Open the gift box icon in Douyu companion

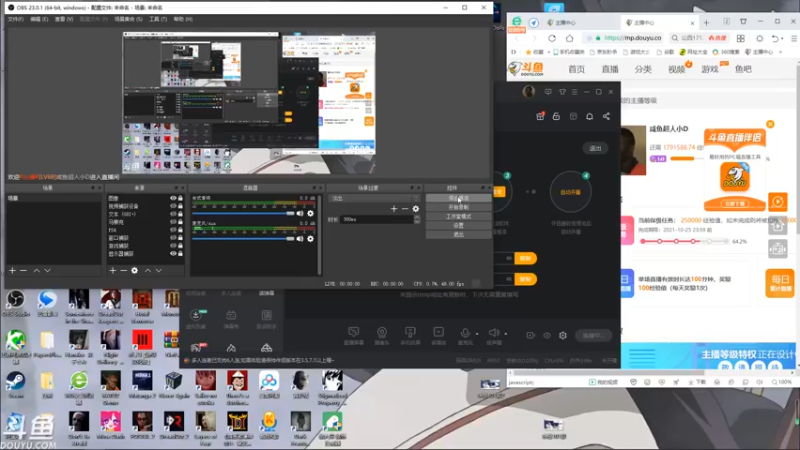540,116
